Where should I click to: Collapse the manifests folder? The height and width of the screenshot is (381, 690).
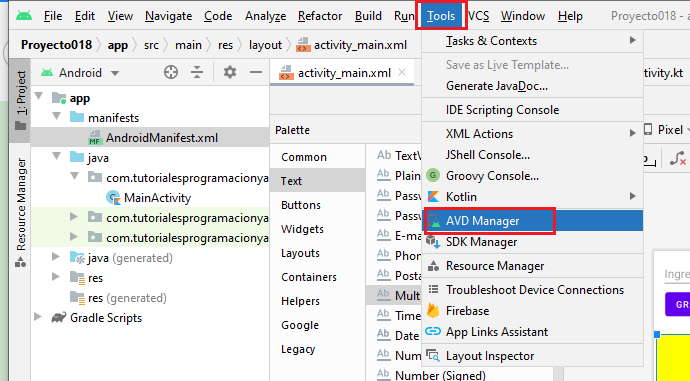click(56, 117)
